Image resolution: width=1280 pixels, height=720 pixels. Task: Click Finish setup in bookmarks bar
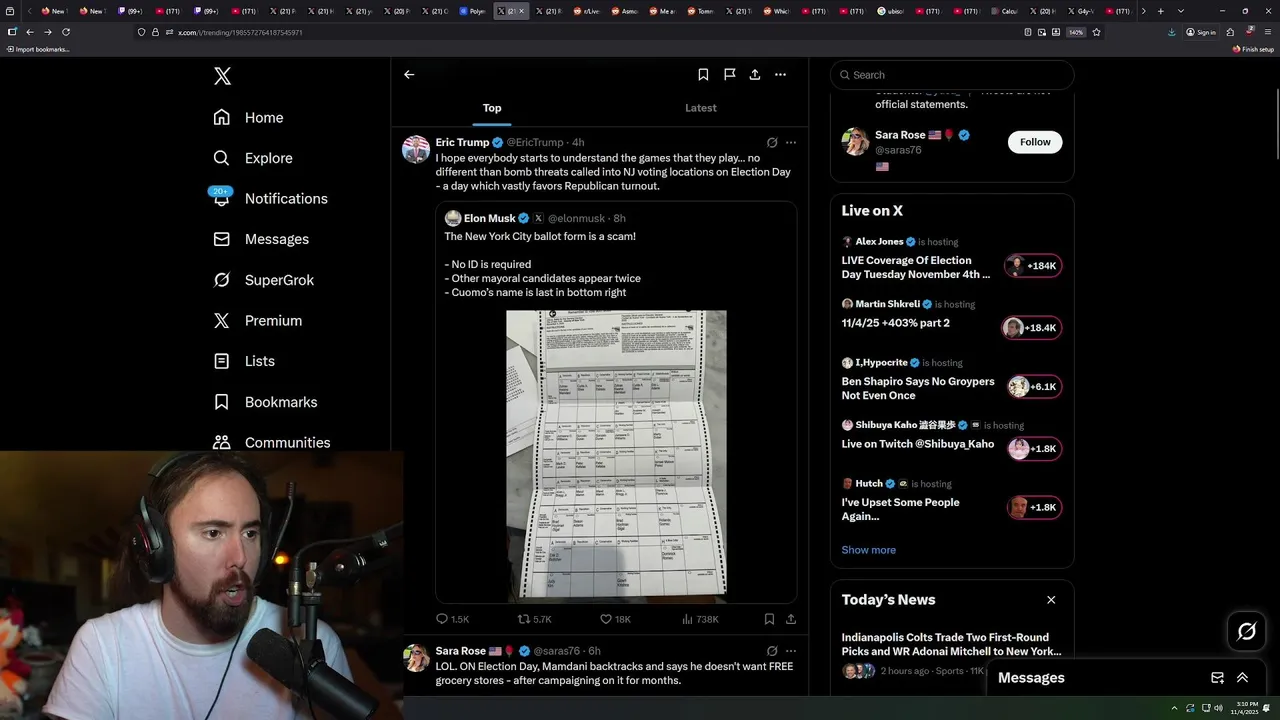[1253, 49]
